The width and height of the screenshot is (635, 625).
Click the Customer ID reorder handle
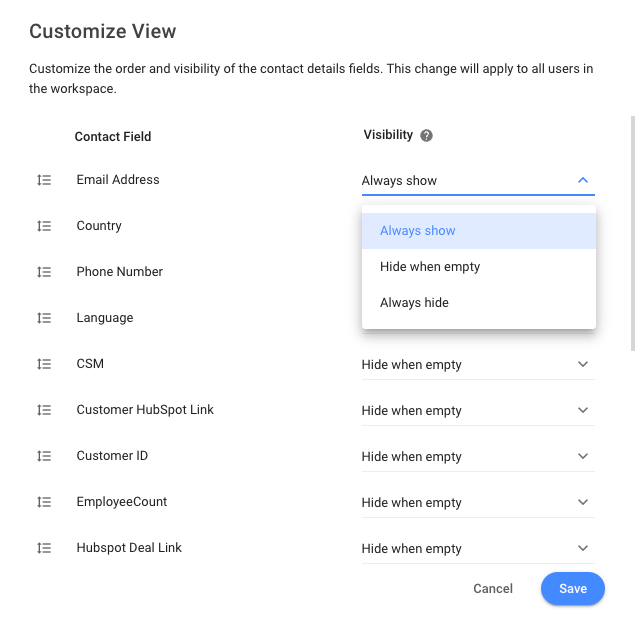[x=44, y=456]
